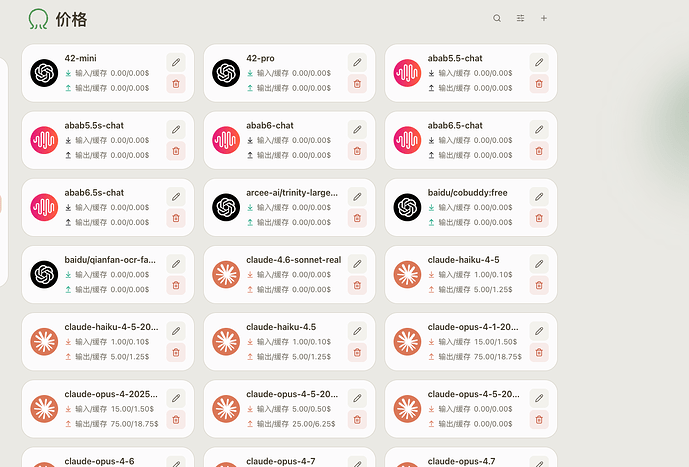Trash the abab5.5s-chat card
This screenshot has width=689, height=467.
[176, 151]
